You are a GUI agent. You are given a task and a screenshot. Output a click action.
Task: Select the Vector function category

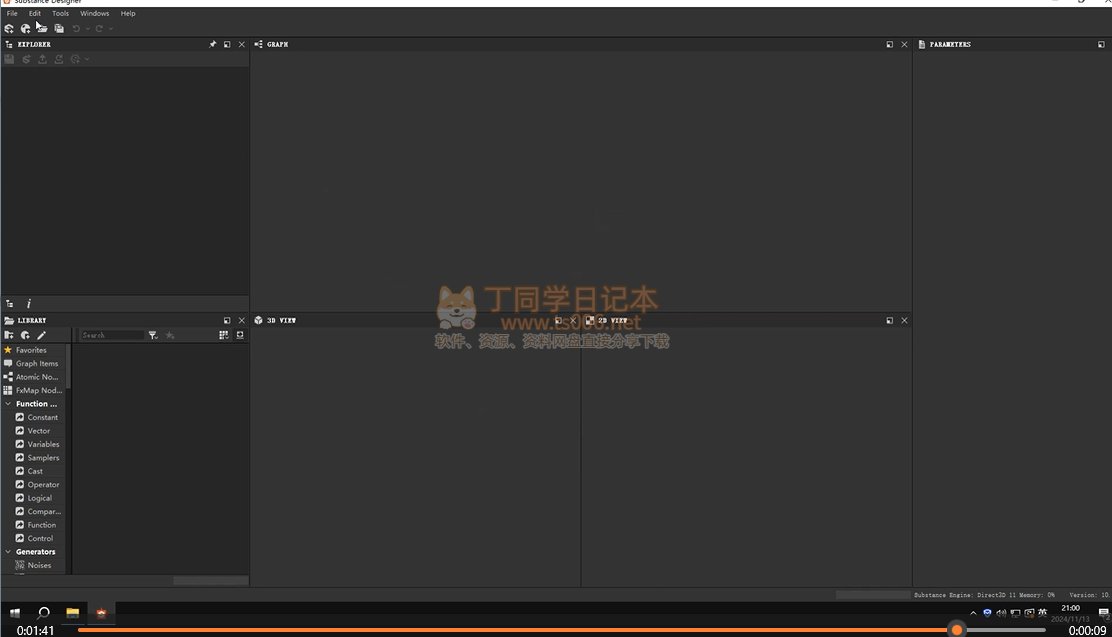tap(40, 431)
